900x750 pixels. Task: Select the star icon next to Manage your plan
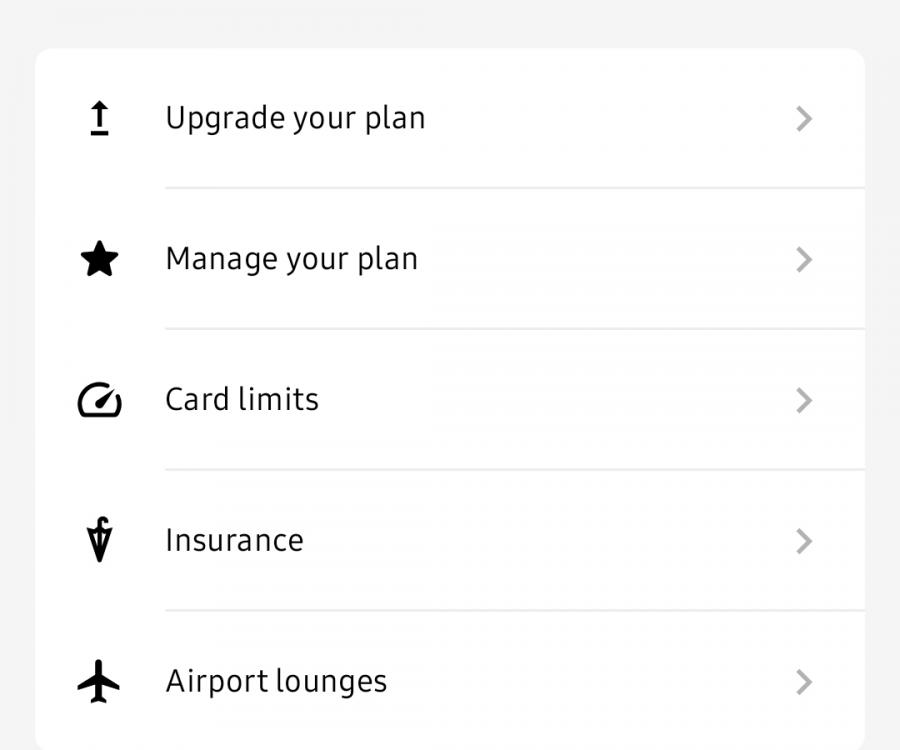(99, 258)
